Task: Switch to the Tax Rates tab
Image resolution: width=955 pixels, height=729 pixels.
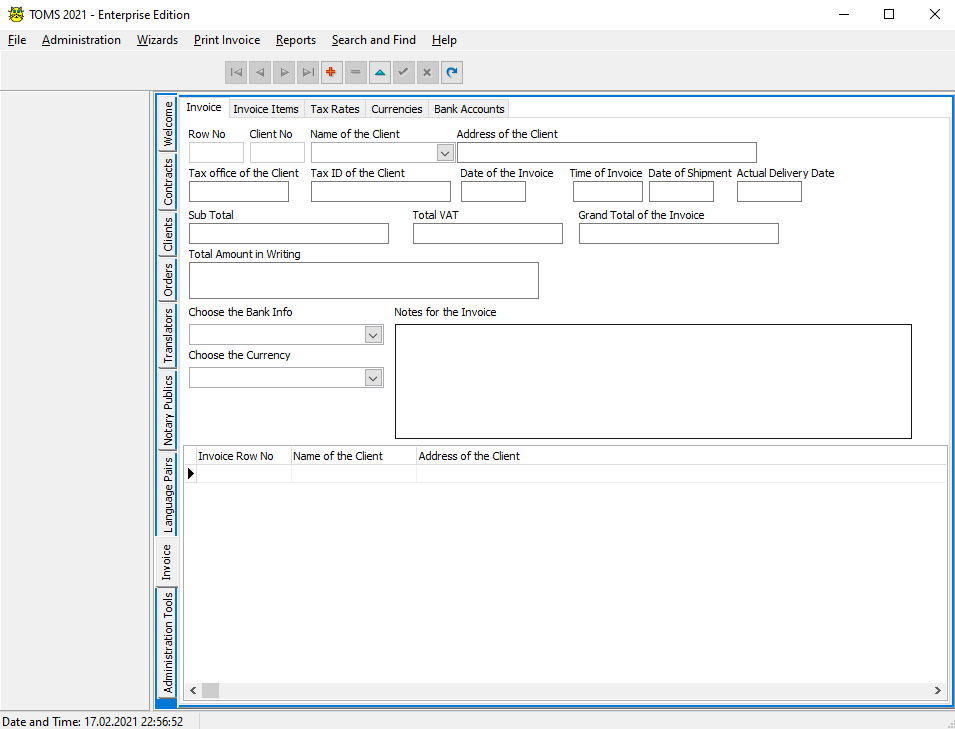Action: pyautogui.click(x=334, y=108)
